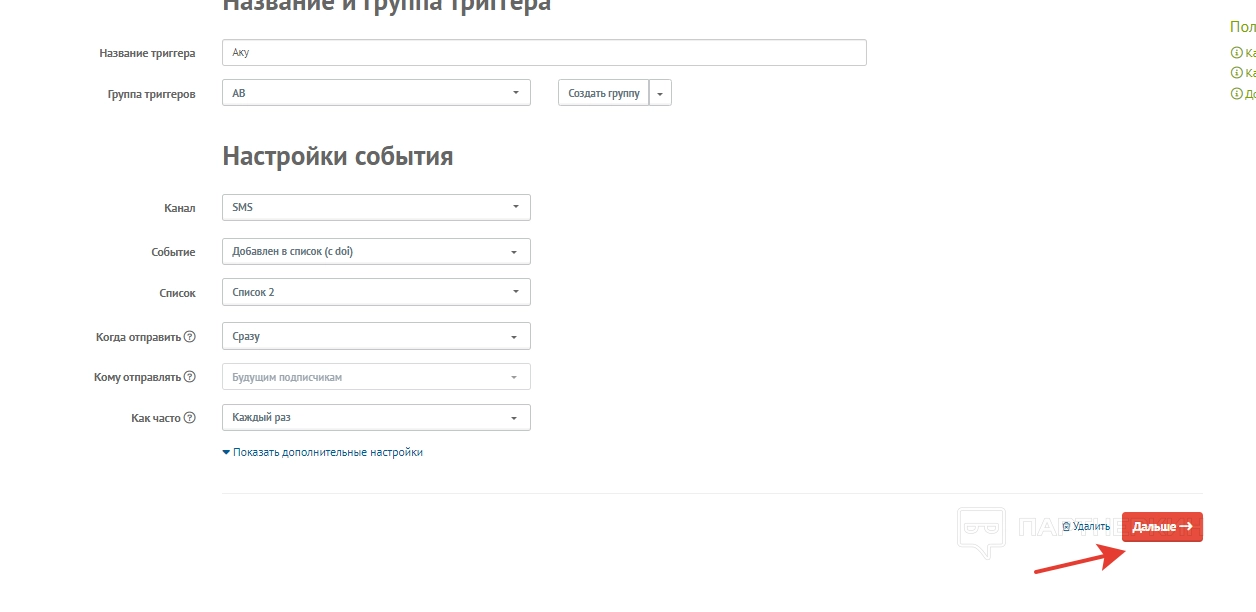Click the 'Создать группу' button
Viewport: 1256px width, 612px height.
coord(603,93)
